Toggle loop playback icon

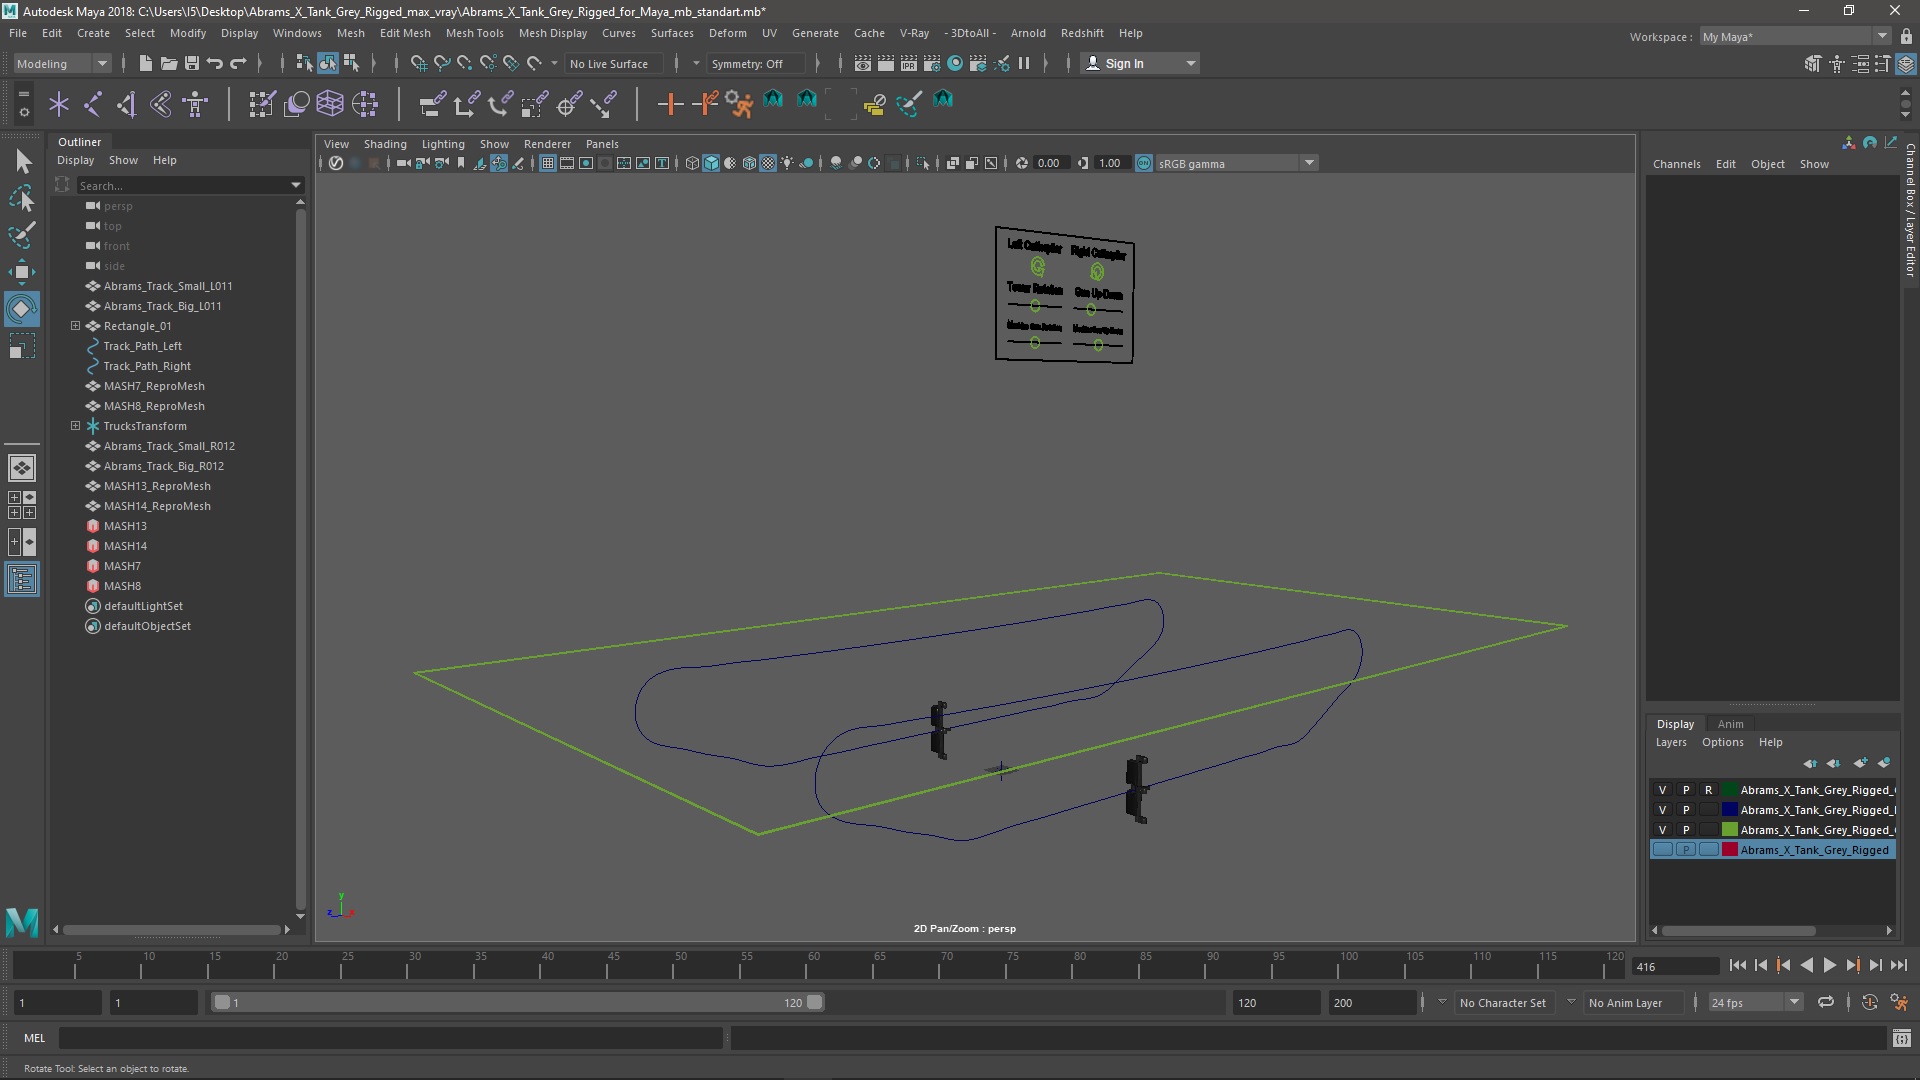[1826, 1002]
